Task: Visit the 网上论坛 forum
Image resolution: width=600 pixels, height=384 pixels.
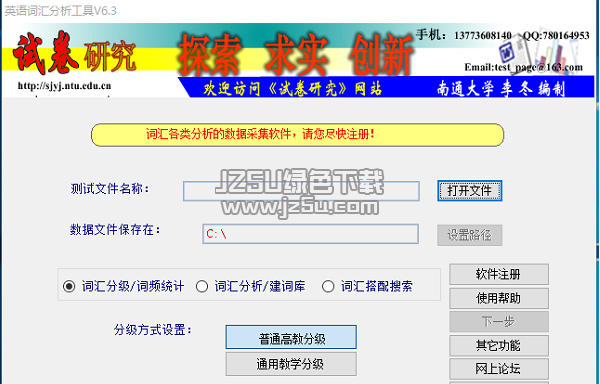Action: (x=499, y=369)
